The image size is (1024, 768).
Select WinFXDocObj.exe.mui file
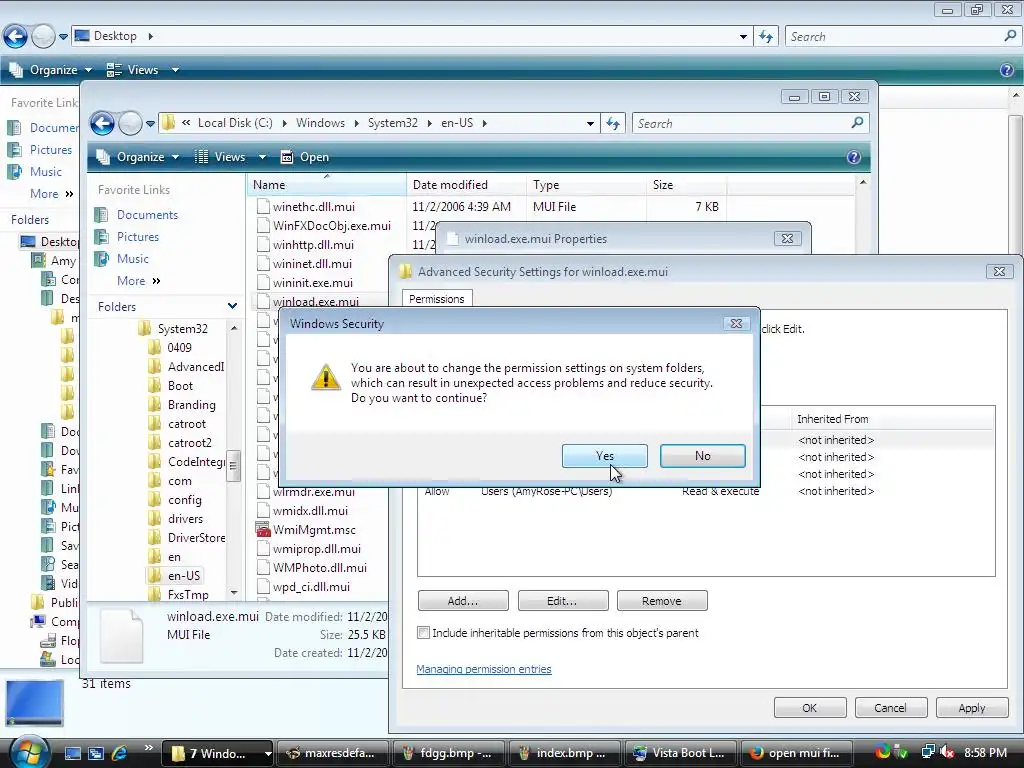[331, 225]
